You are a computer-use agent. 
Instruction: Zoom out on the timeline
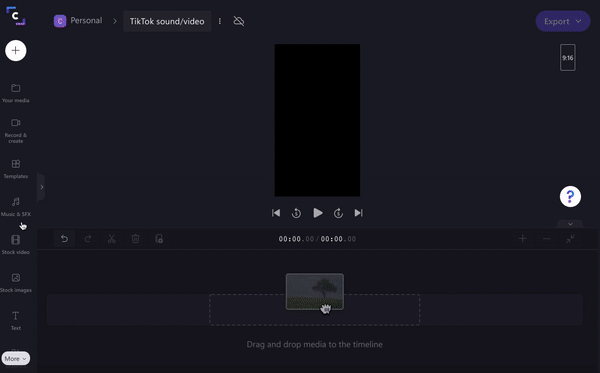[x=546, y=239]
